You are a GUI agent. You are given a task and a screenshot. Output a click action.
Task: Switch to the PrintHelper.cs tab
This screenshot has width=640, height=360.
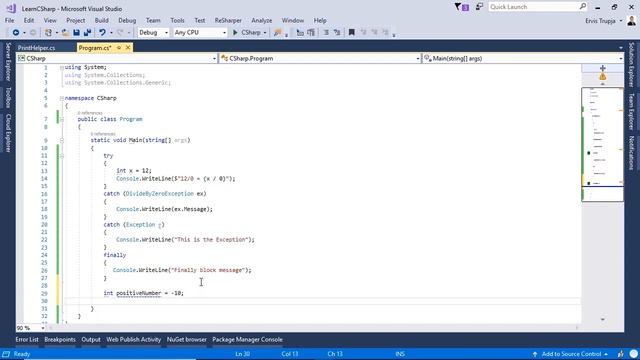36,48
